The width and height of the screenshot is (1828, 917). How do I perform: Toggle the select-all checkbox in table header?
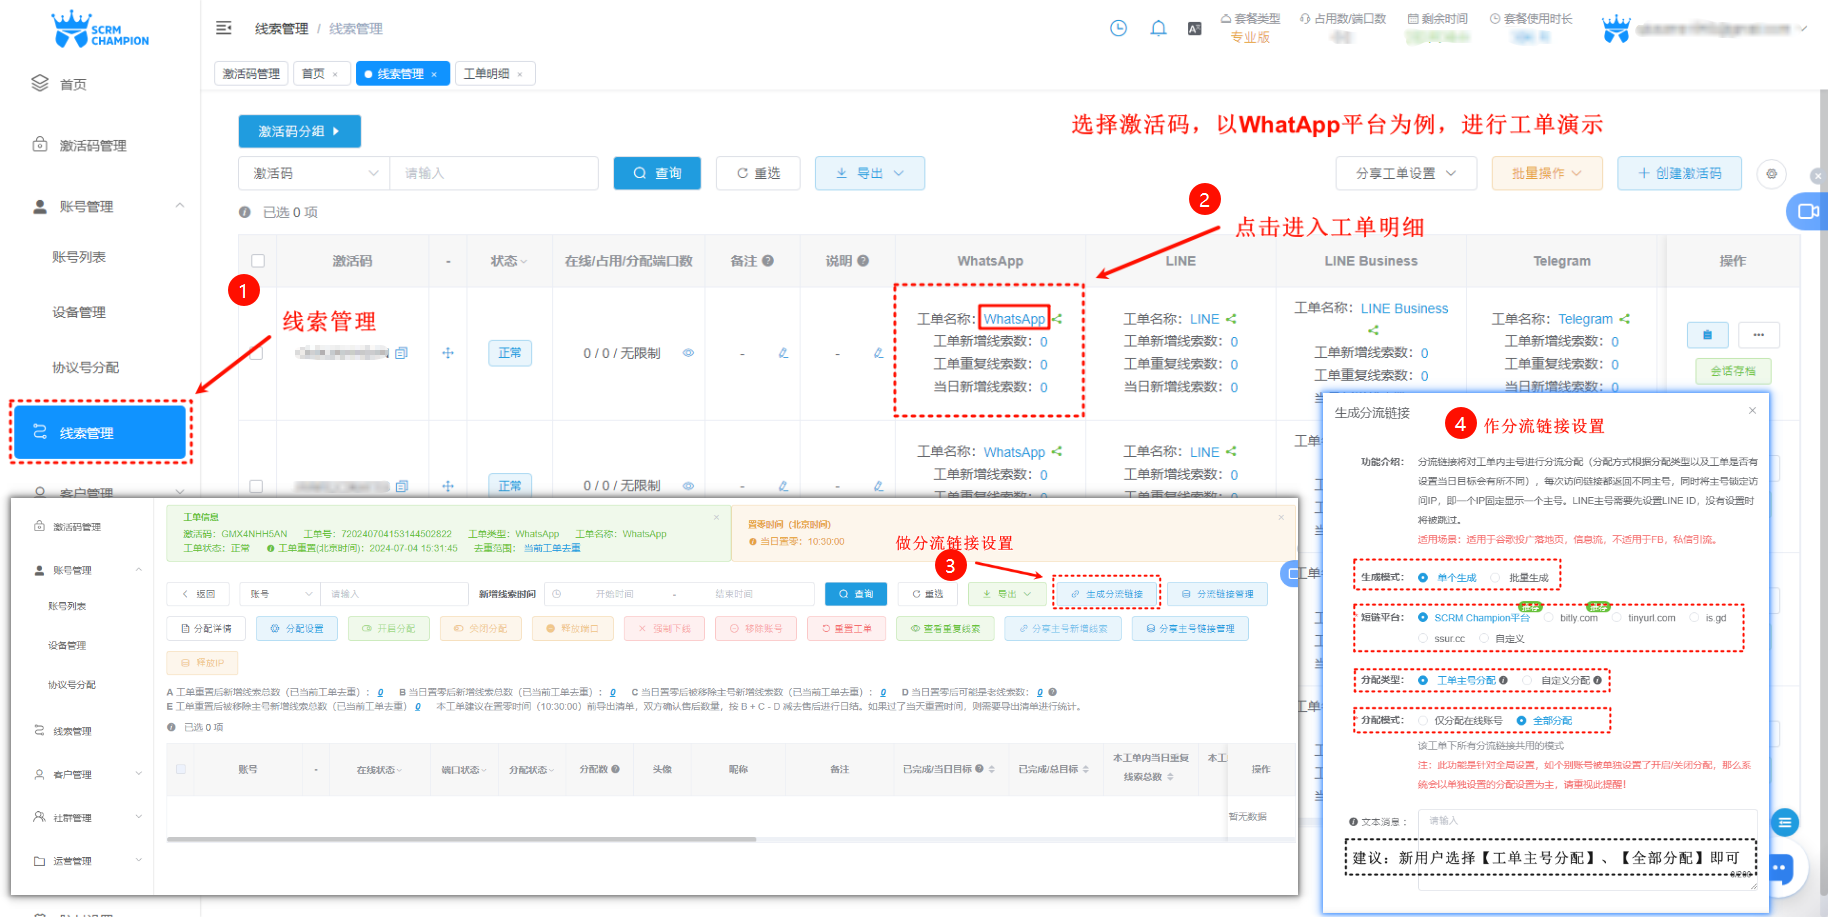click(258, 261)
